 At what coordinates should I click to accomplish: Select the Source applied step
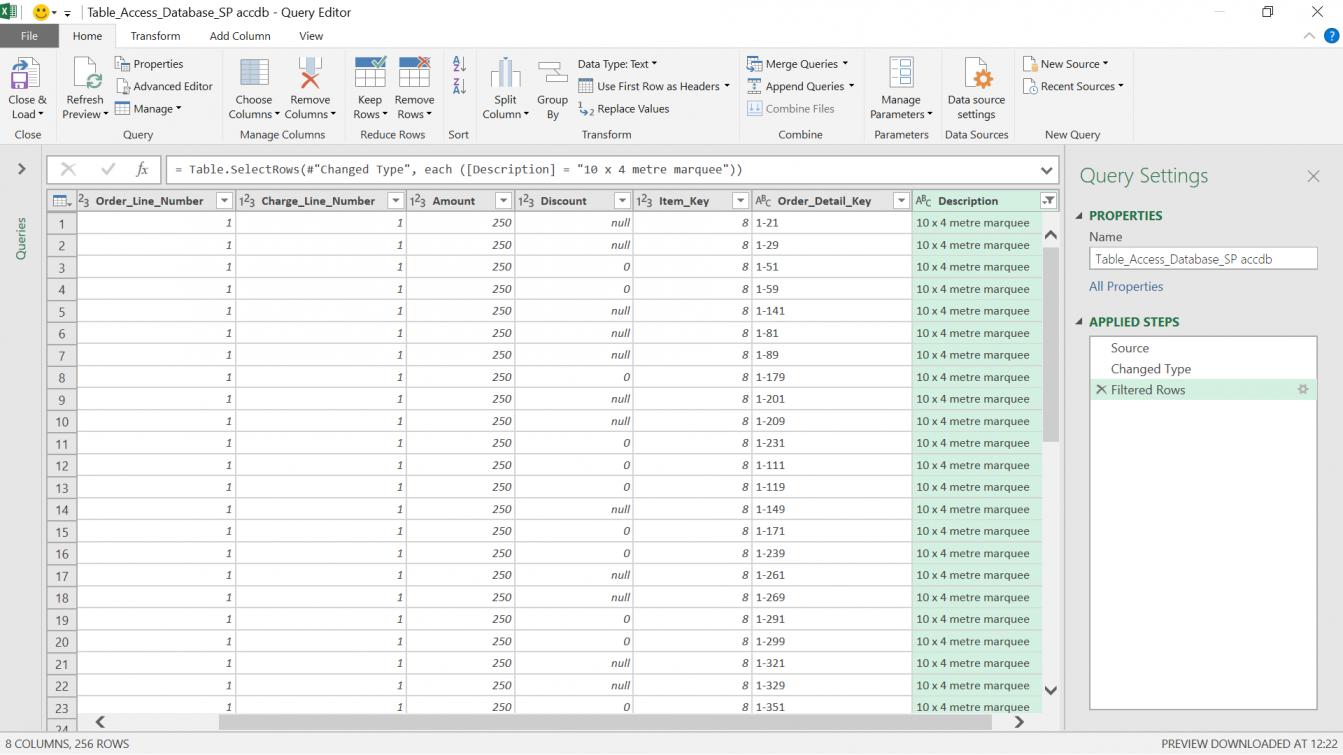[x=1203, y=348]
